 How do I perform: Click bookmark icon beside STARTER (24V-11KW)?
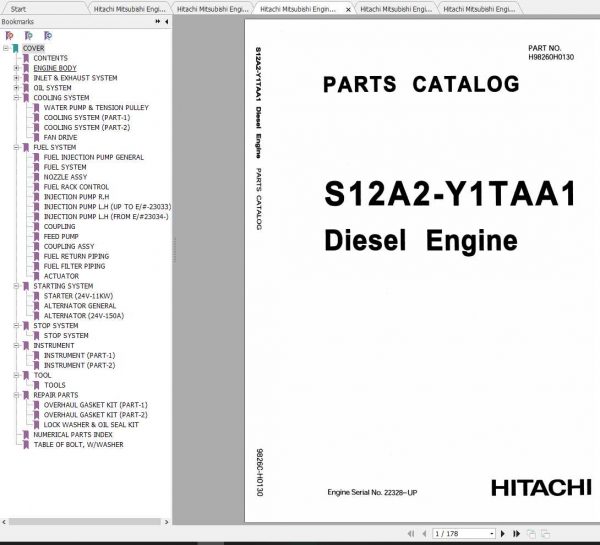coord(36,296)
